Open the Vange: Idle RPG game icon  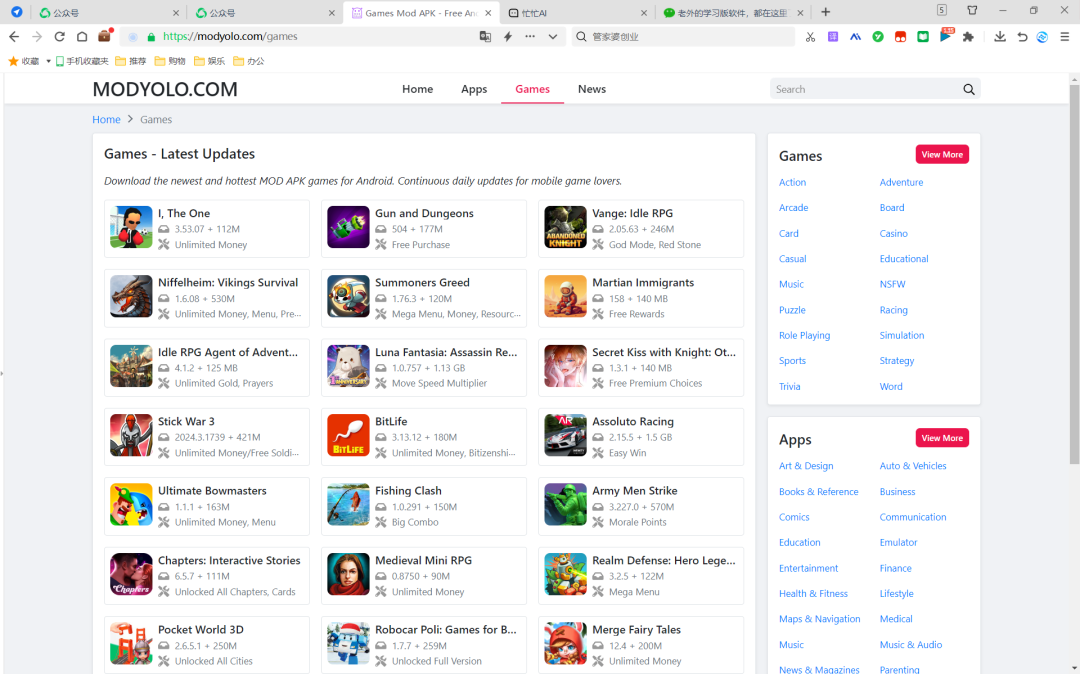click(565, 227)
